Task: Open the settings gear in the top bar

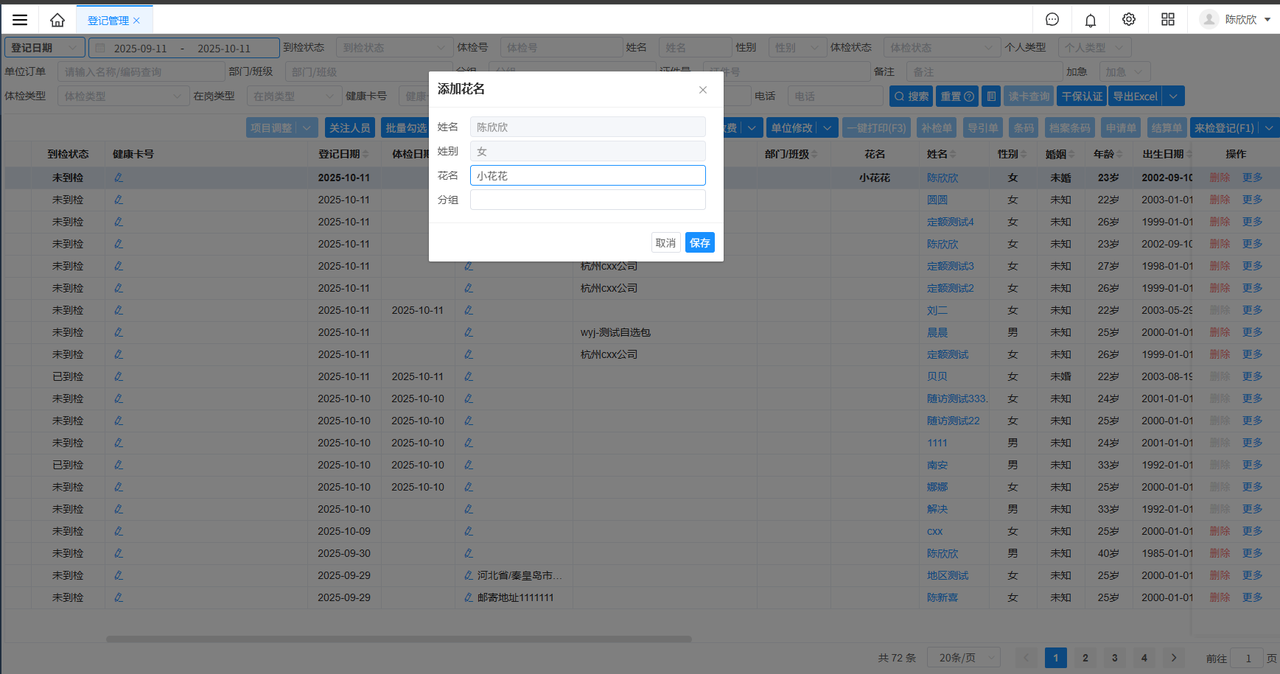Action: coord(1129,20)
